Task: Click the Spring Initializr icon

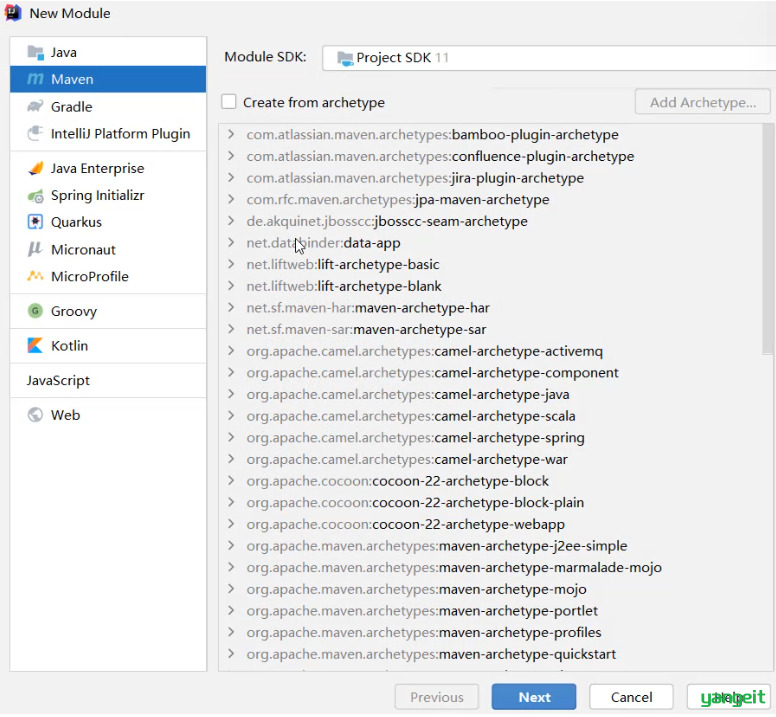Action: tap(35, 195)
